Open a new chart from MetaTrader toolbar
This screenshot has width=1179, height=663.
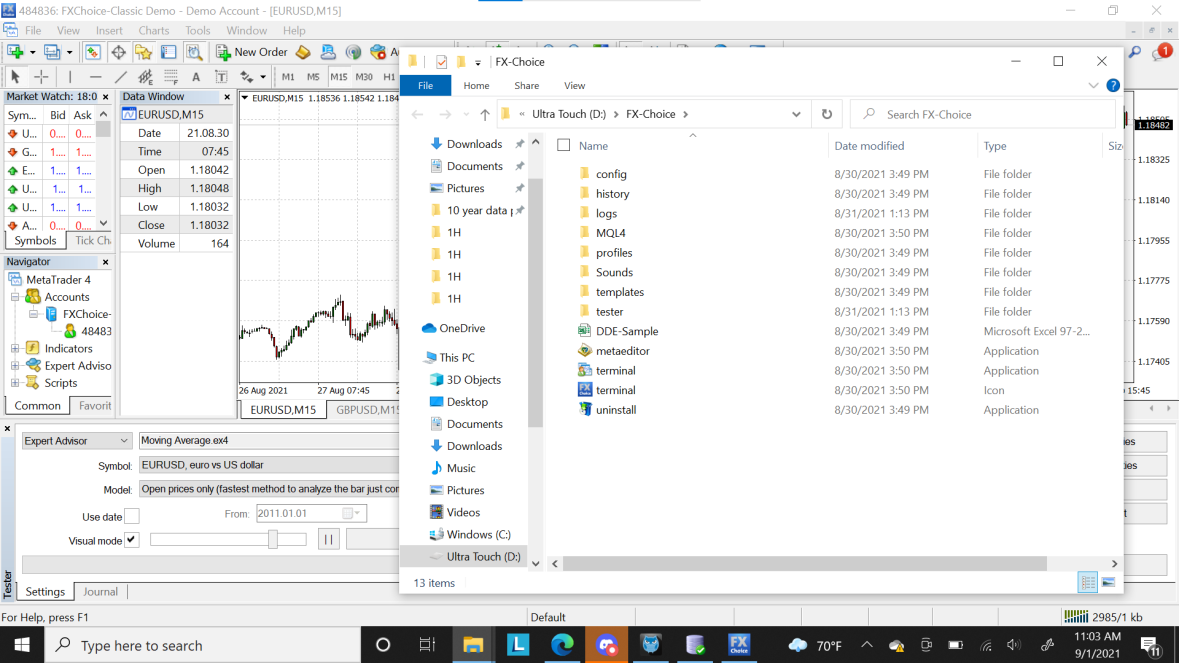point(15,52)
